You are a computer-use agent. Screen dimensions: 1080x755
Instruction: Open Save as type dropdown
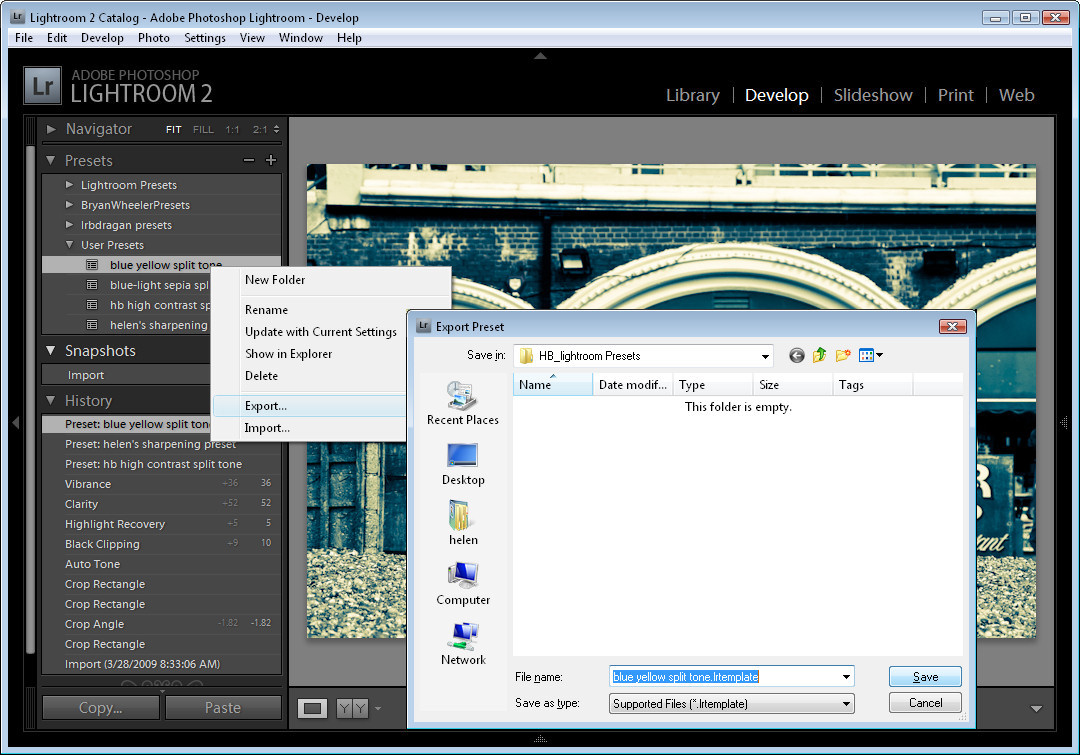click(x=731, y=703)
